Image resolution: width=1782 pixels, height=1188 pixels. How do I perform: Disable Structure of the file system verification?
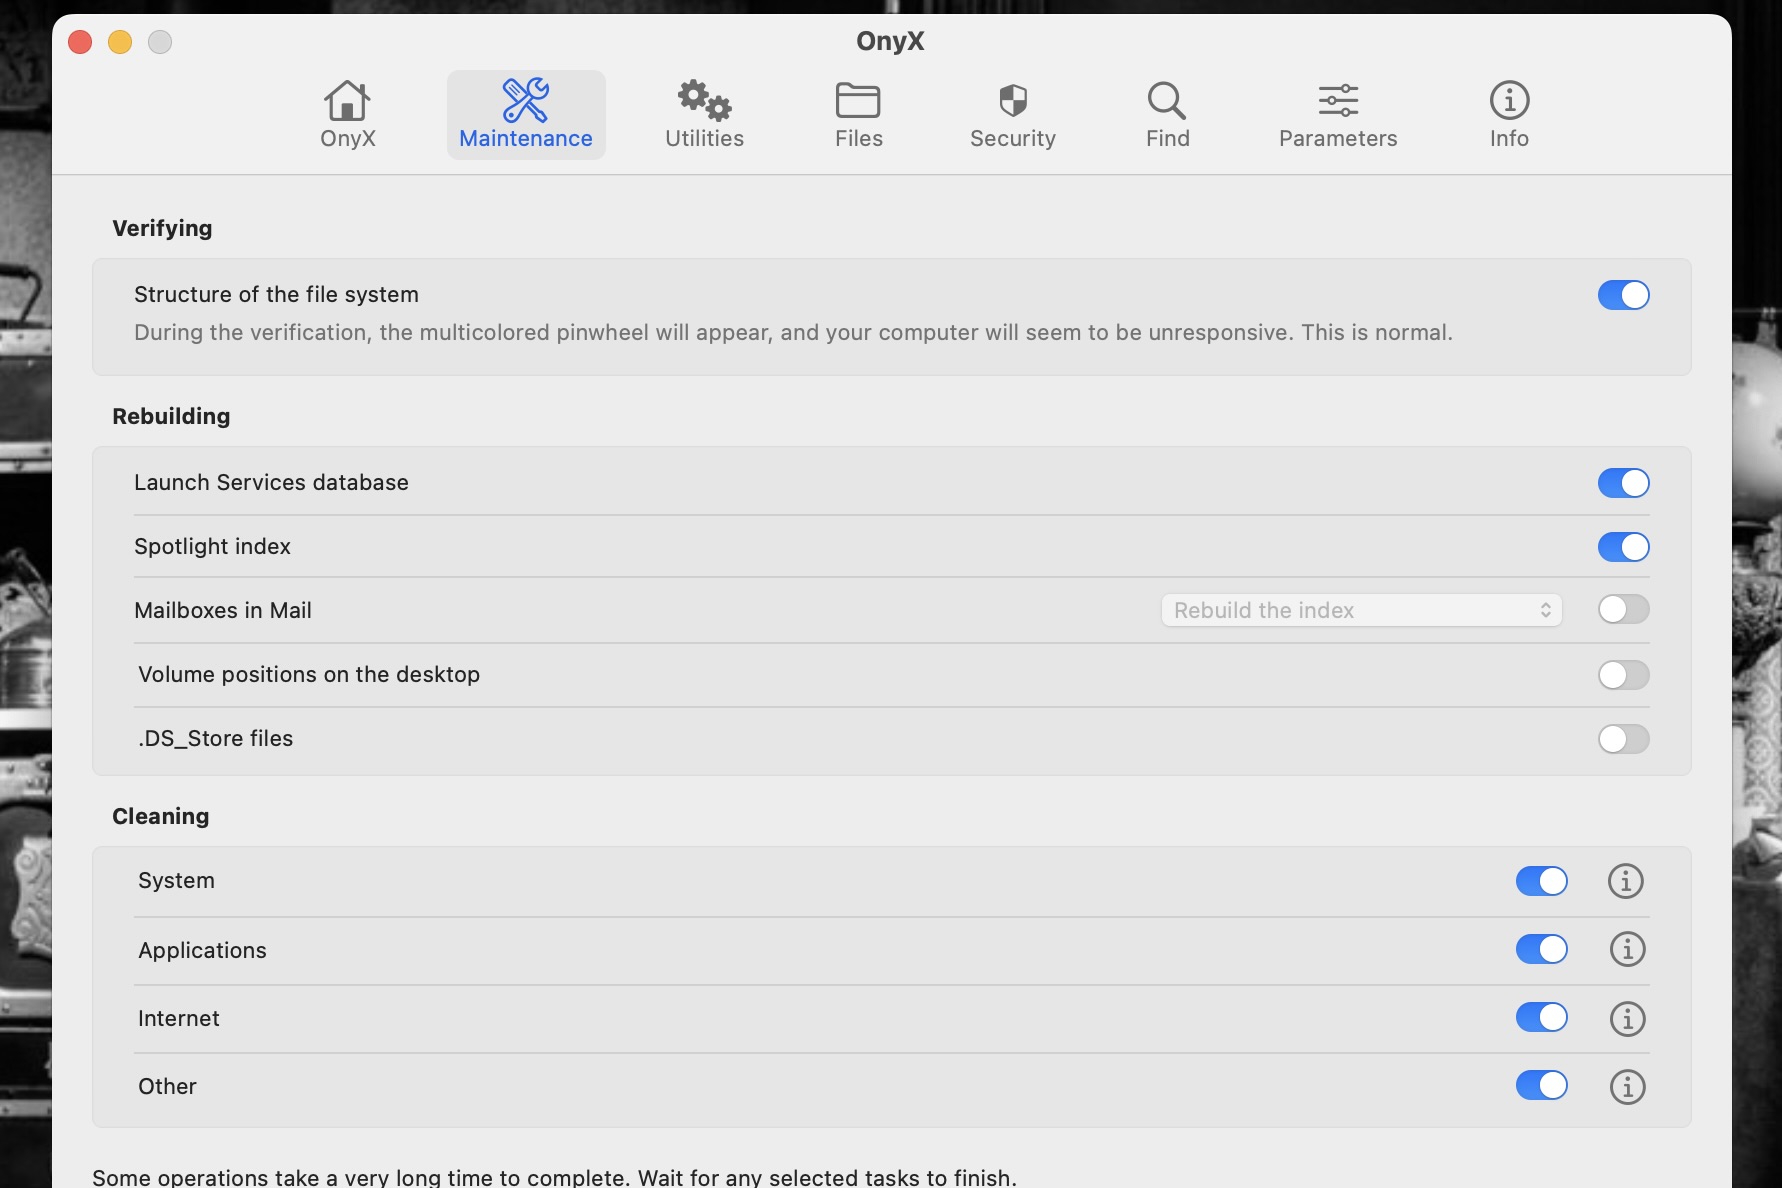click(1623, 295)
